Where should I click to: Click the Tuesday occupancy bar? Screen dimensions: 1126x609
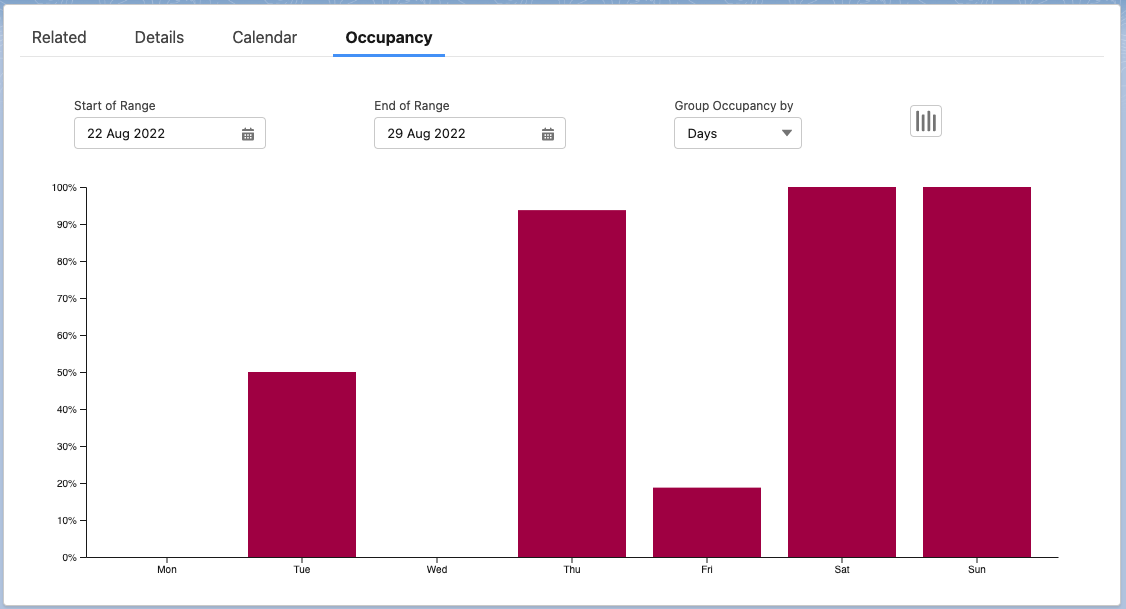point(302,464)
